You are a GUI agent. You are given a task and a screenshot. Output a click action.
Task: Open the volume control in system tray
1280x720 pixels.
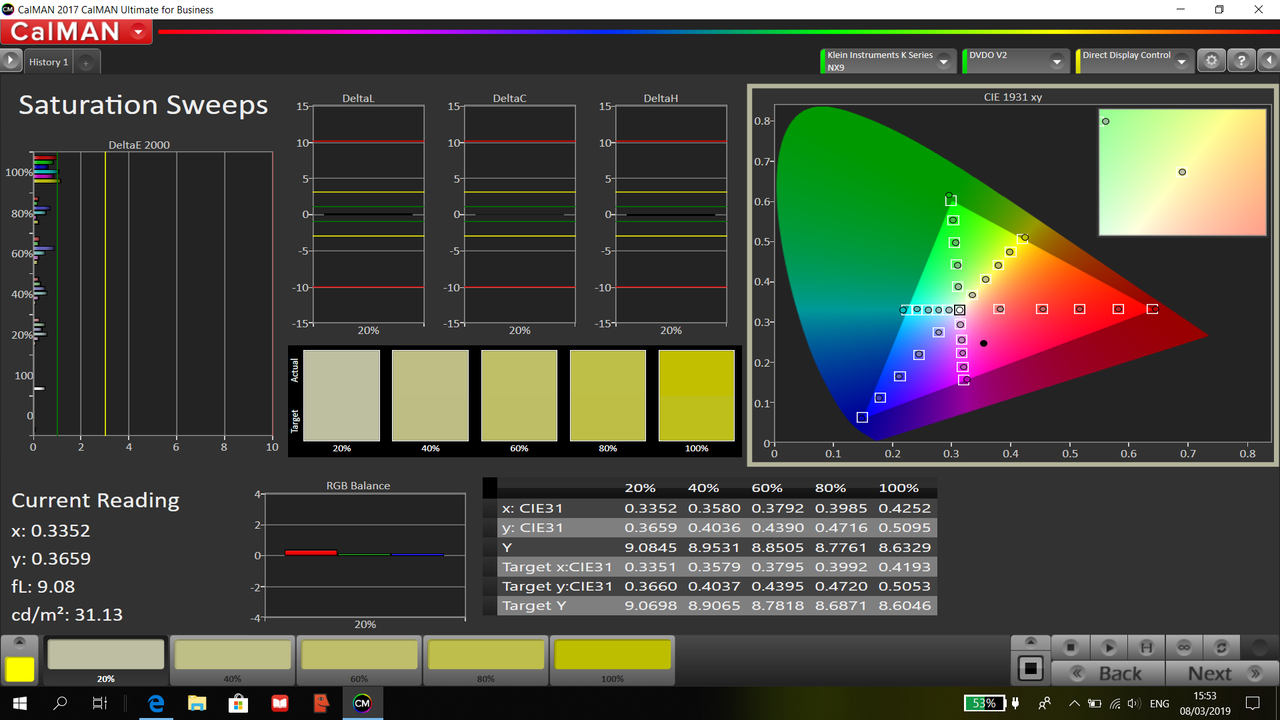1135,703
